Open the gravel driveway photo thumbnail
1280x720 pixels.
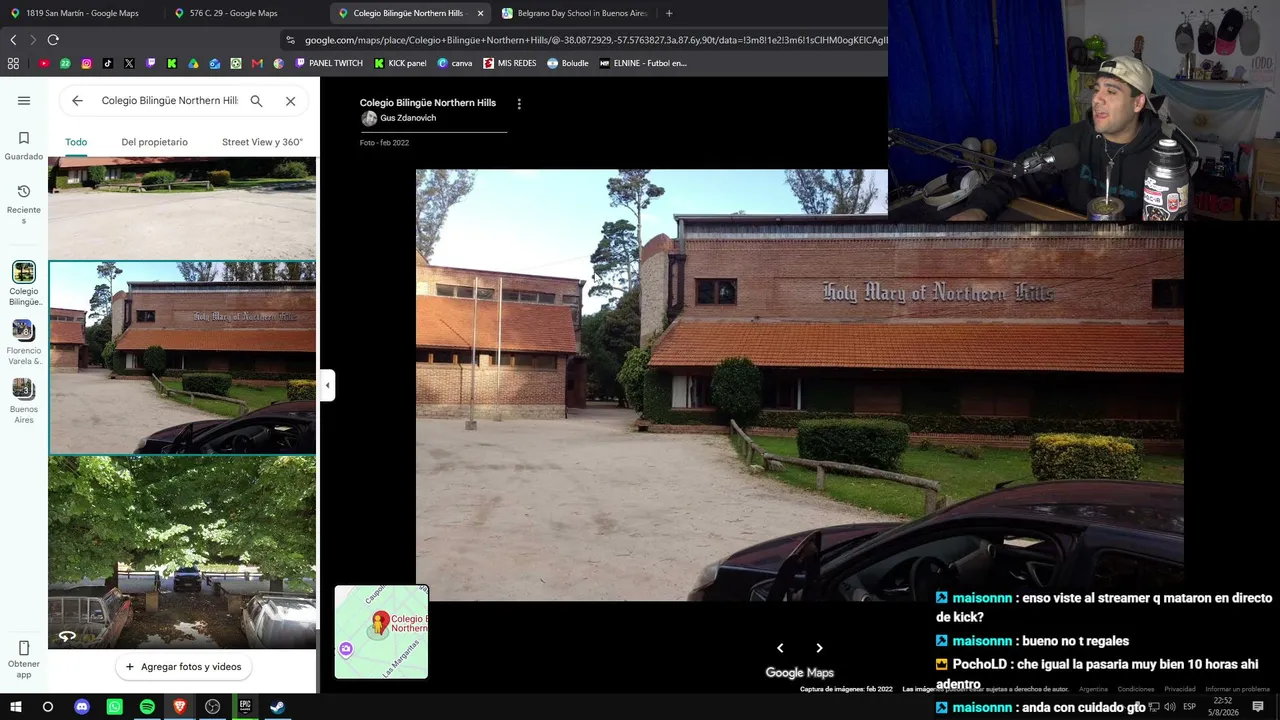[x=182, y=208]
